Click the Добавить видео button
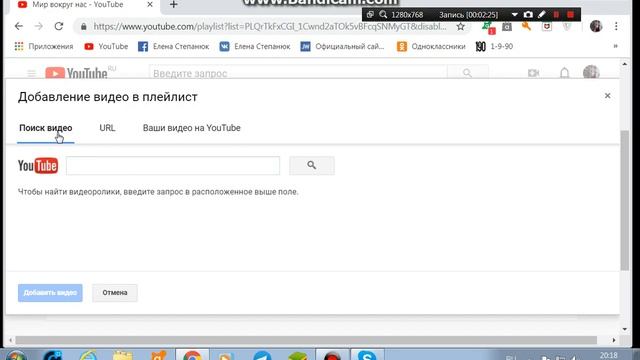 tap(50, 293)
